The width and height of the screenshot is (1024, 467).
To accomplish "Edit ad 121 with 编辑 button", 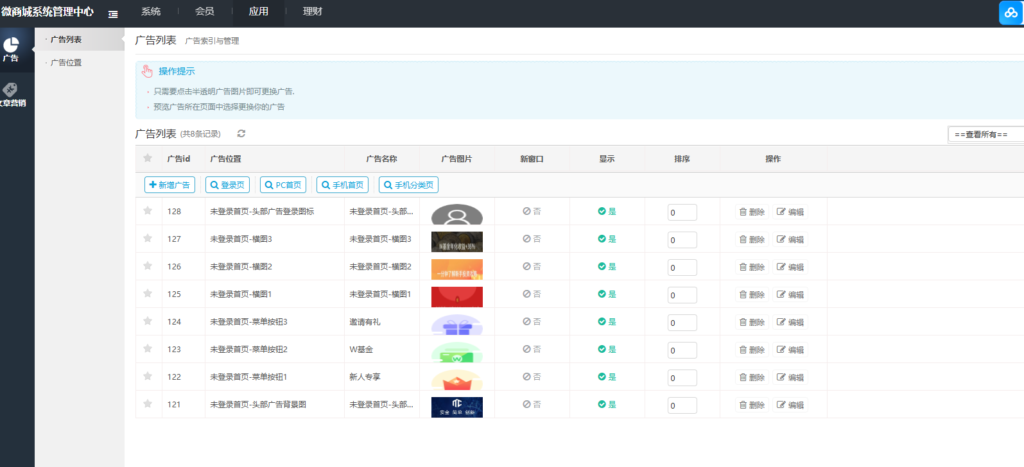I will 790,405.
